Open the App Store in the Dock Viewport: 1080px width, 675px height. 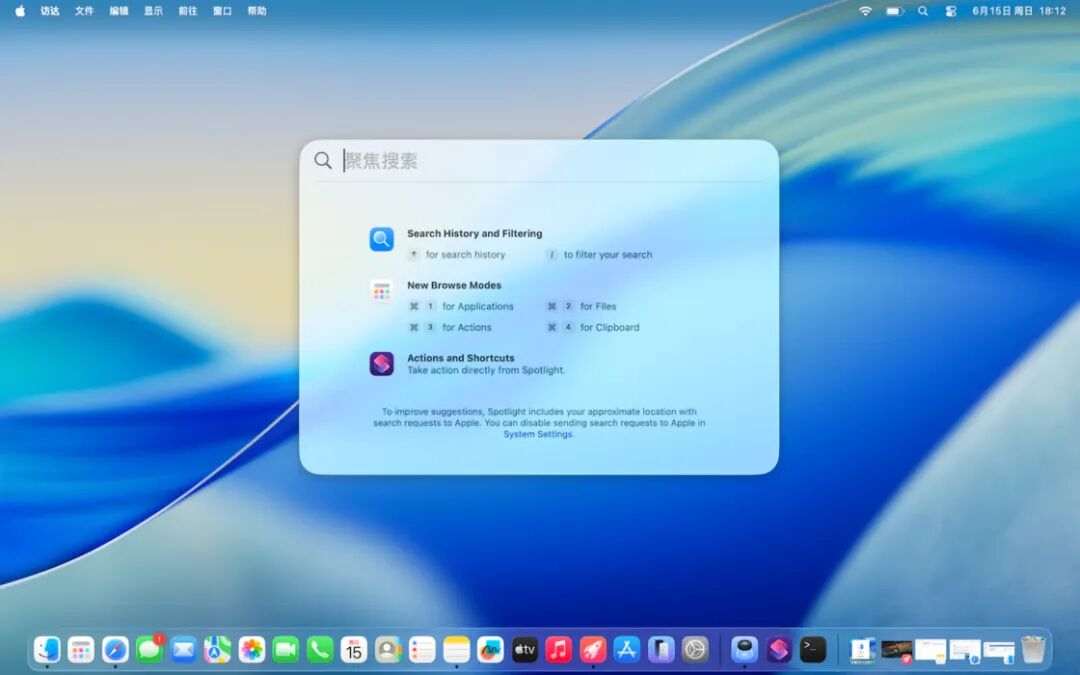(627, 650)
